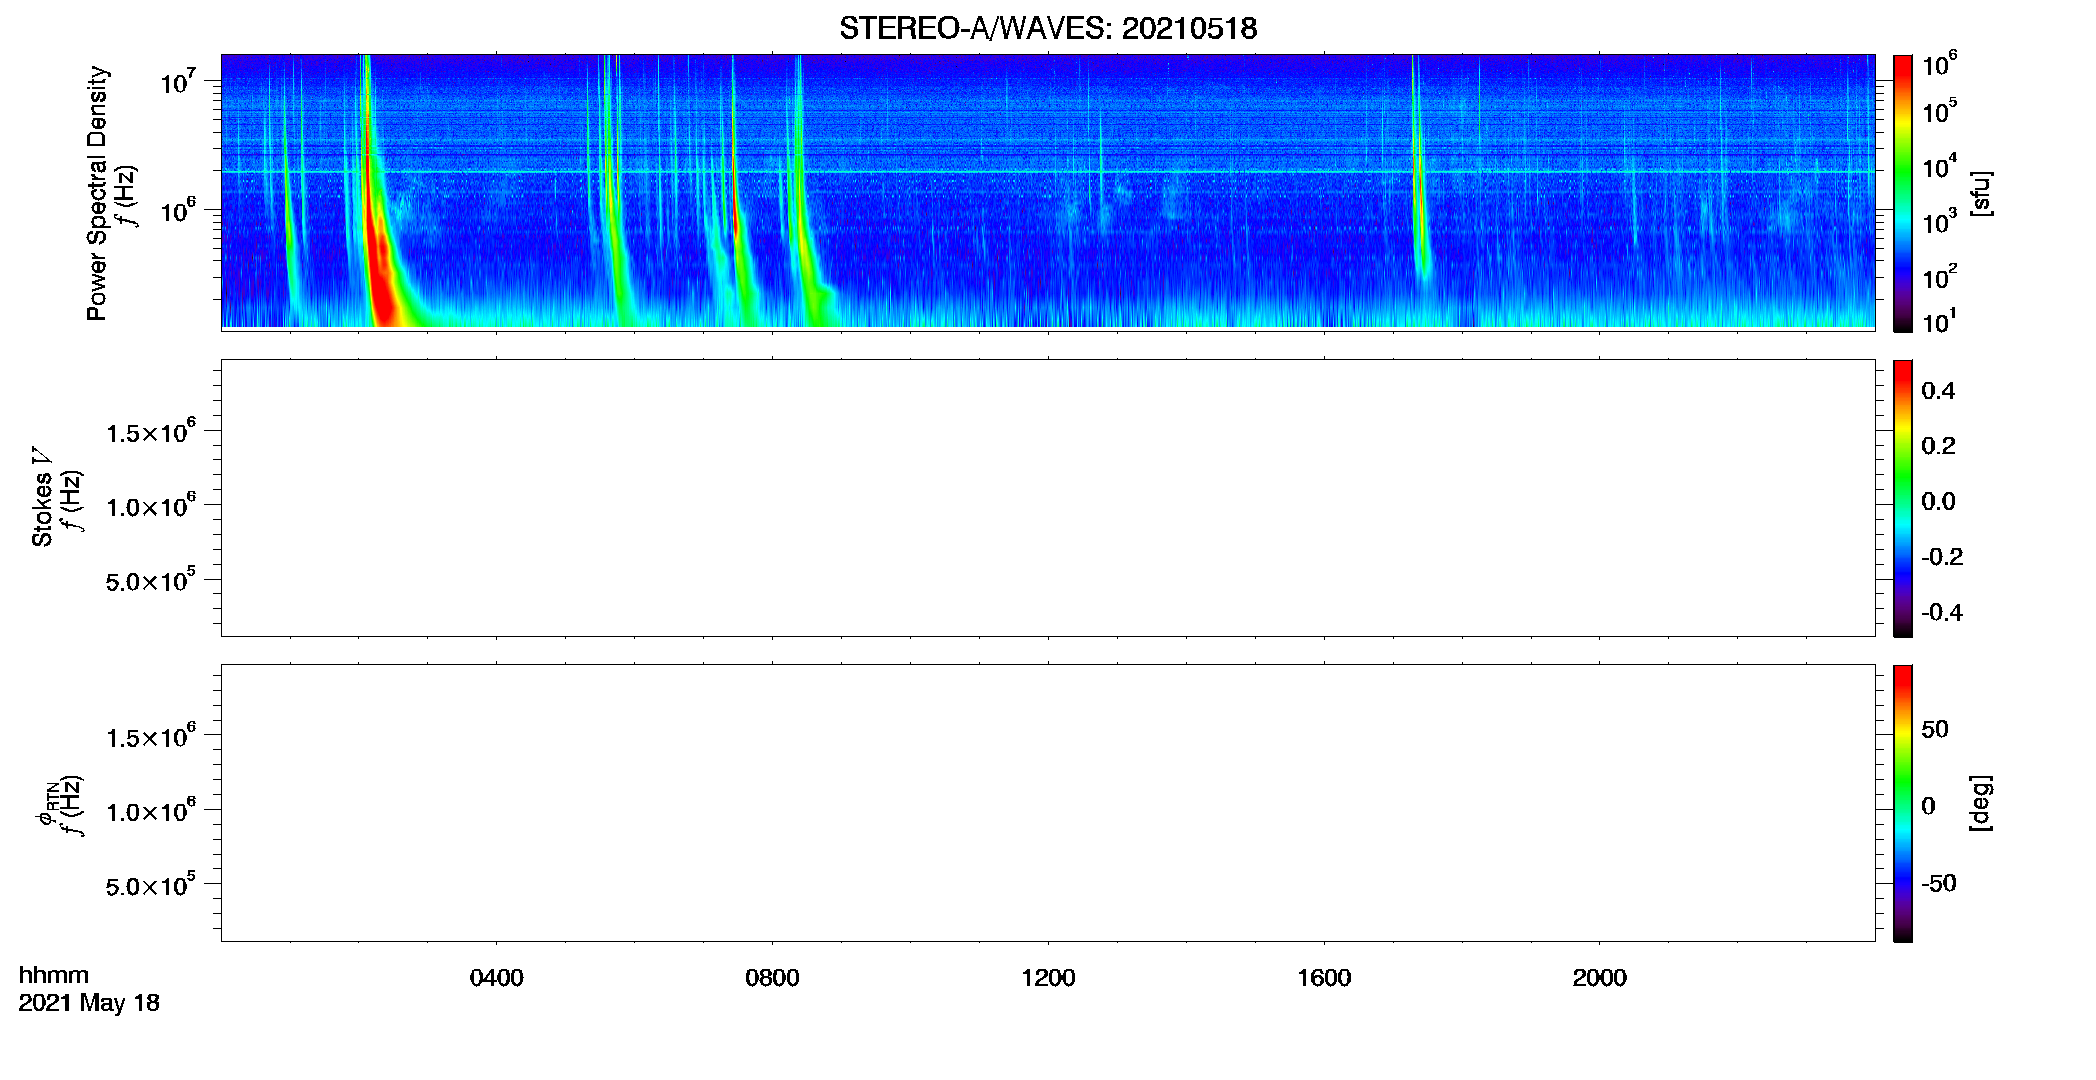This screenshot has width=2096, height=1080.
Task: Click the [sfu] colorbar unit label
Action: [1980, 193]
